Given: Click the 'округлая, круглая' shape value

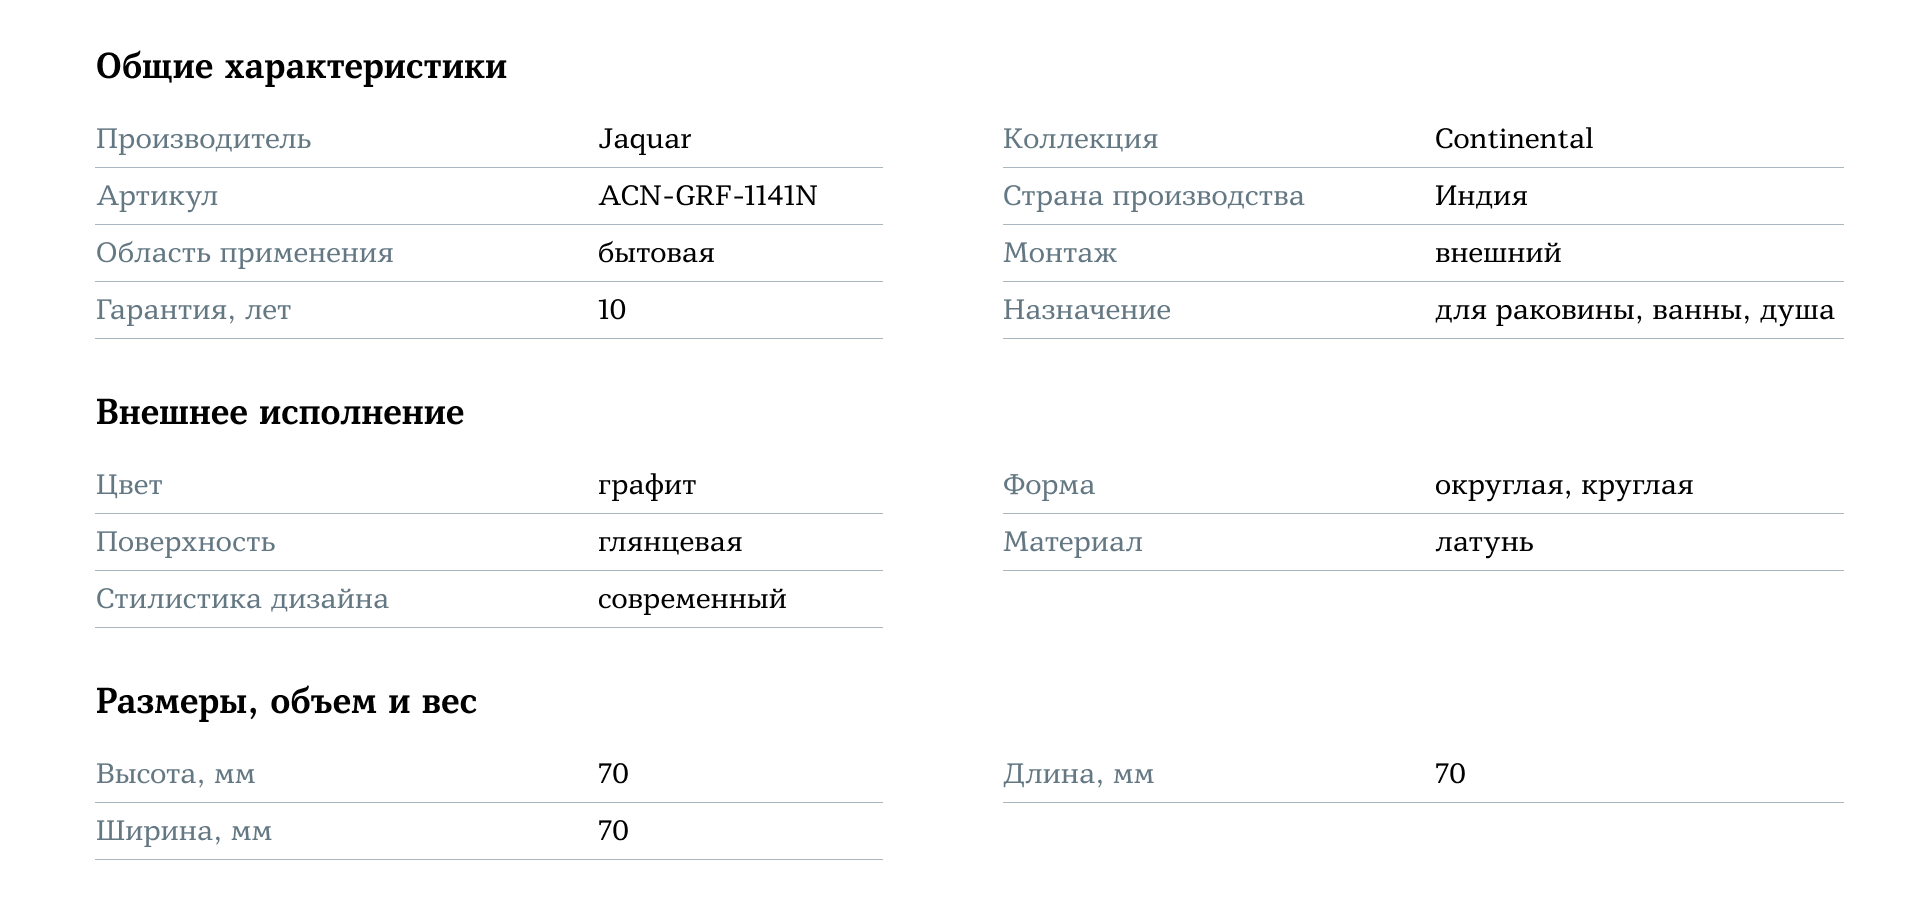Looking at the screenshot, I should 1563,486.
